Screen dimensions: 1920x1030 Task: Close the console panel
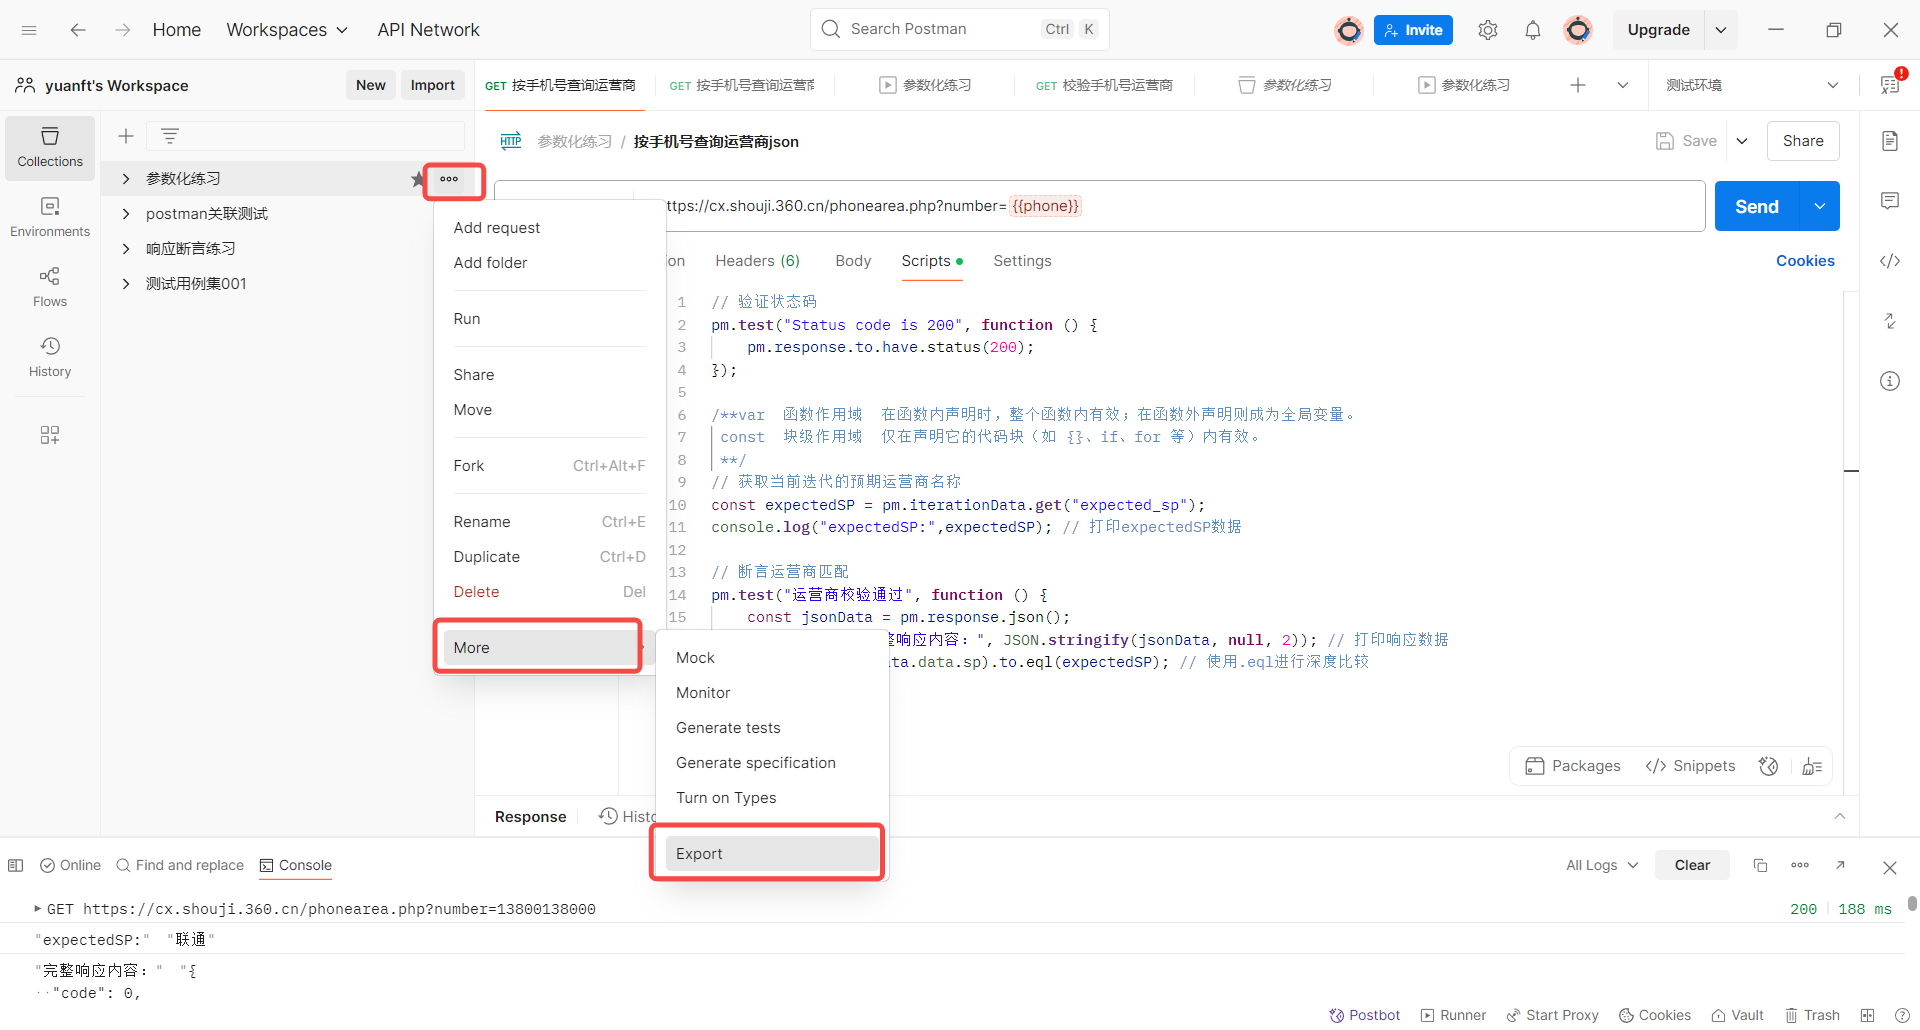pyautogui.click(x=1890, y=867)
